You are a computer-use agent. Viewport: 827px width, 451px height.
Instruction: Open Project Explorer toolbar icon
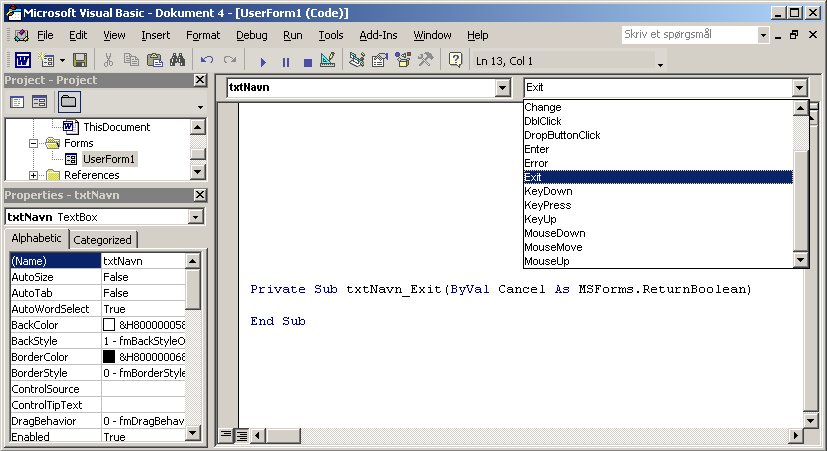(357, 60)
